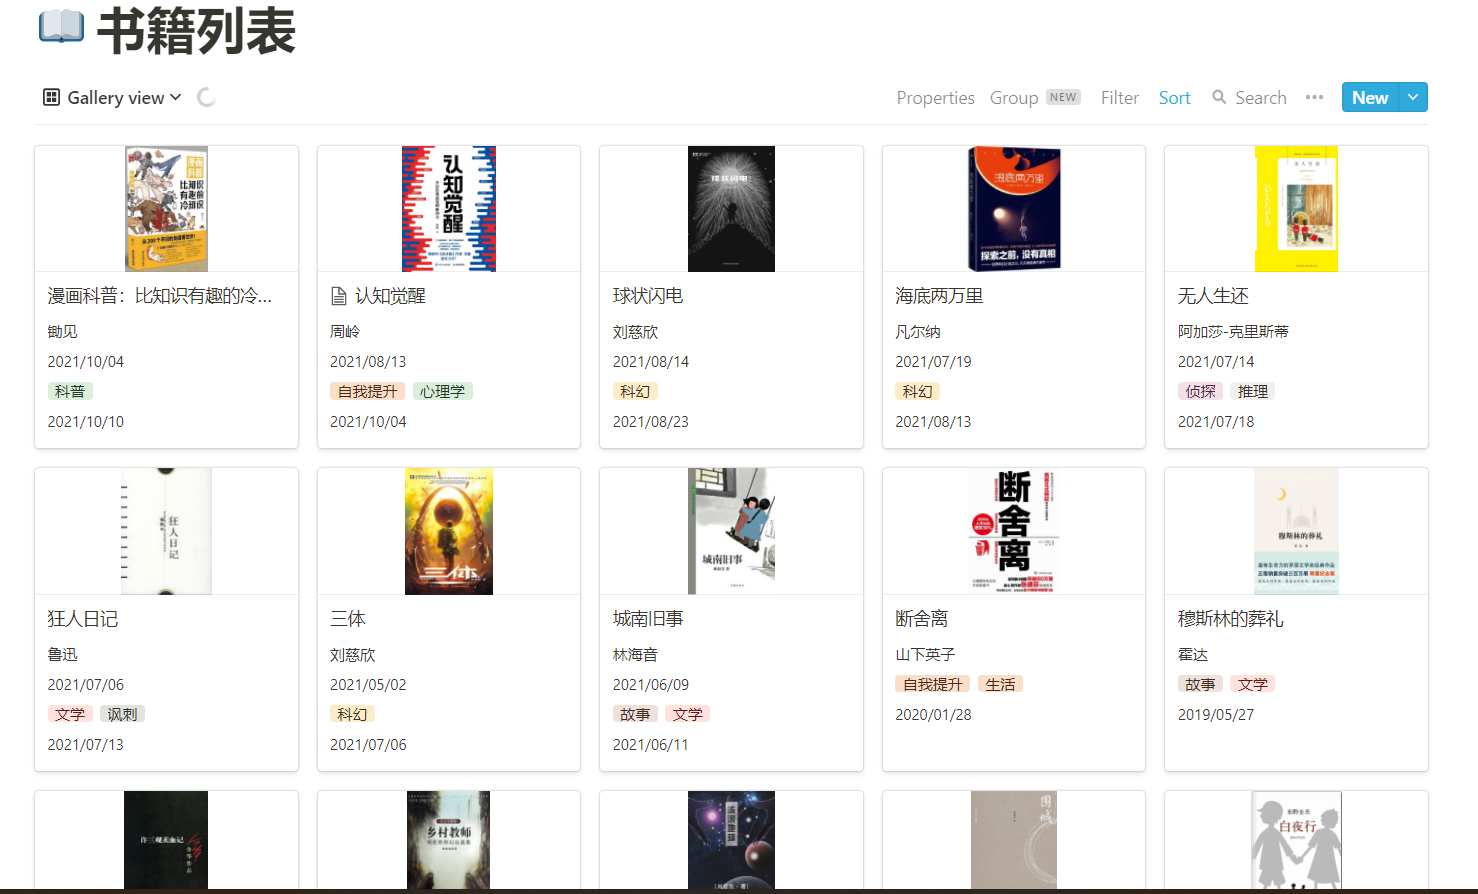Open the 狂人日记 book cover
The image size is (1478, 894).
tap(166, 531)
